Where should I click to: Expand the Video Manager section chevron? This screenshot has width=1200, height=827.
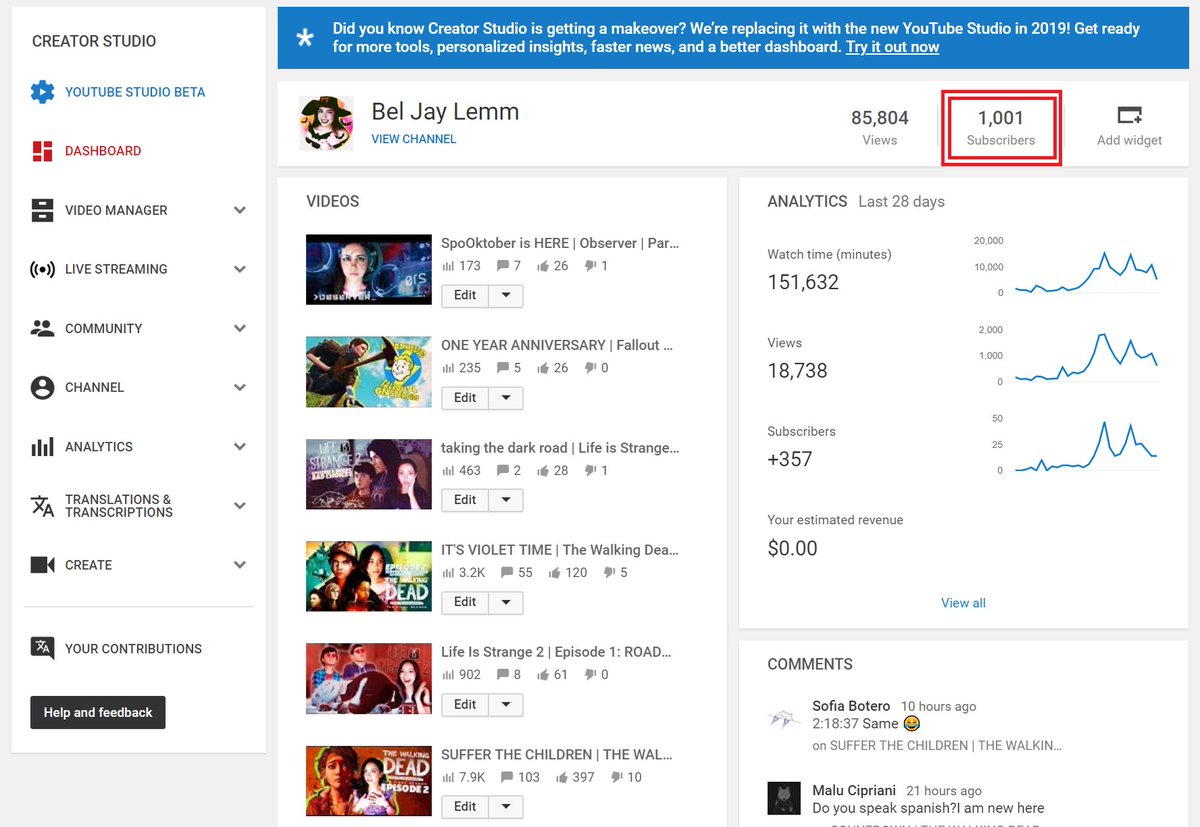pyautogui.click(x=240, y=210)
